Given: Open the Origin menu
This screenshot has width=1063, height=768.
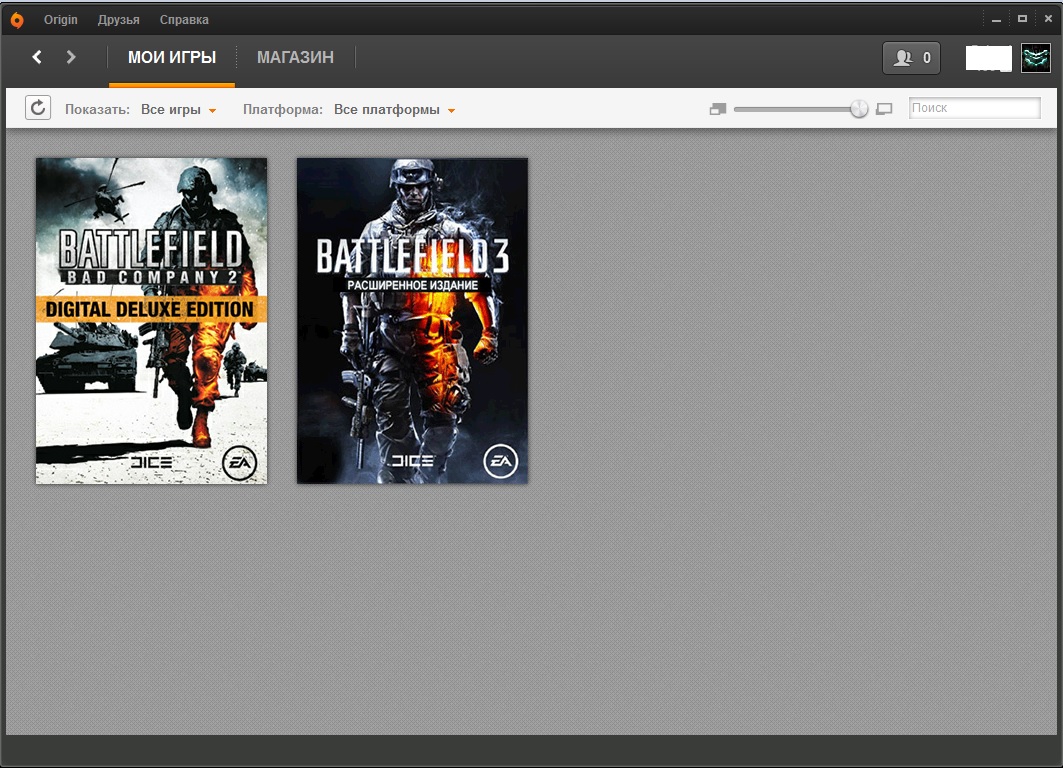Looking at the screenshot, I should click(61, 20).
